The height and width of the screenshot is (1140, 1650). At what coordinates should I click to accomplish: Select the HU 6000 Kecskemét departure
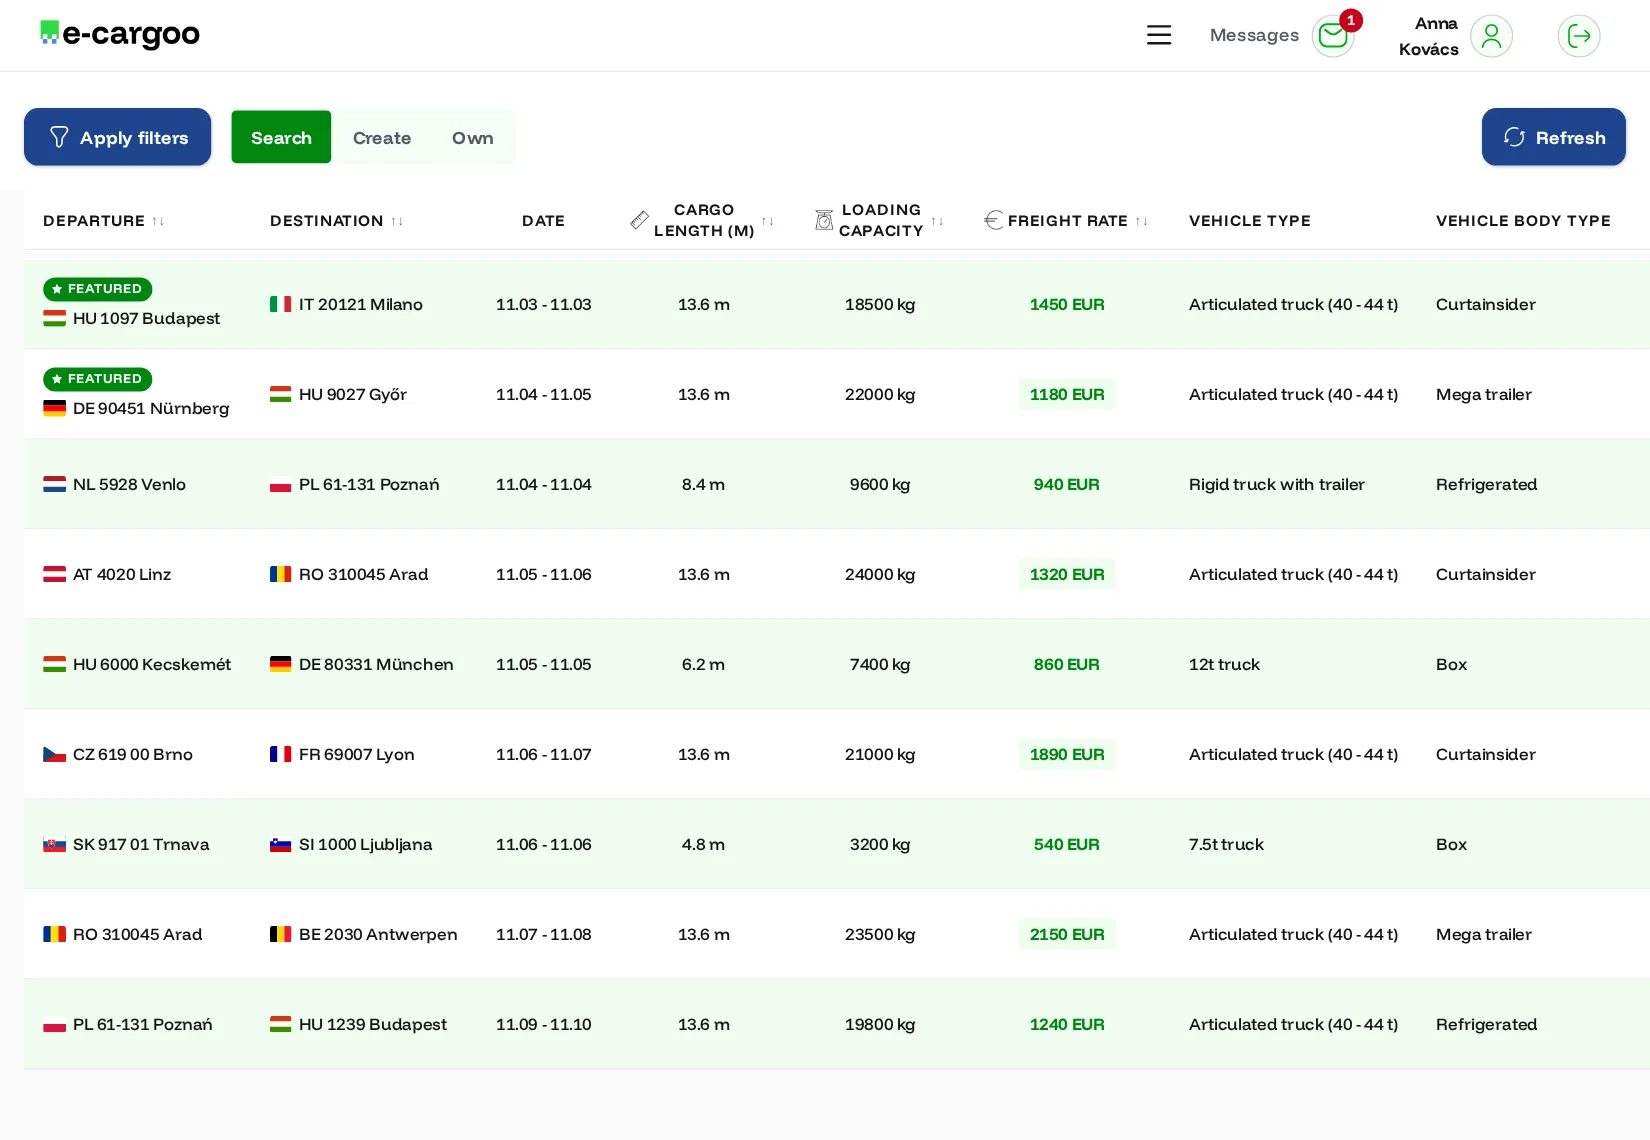137,664
